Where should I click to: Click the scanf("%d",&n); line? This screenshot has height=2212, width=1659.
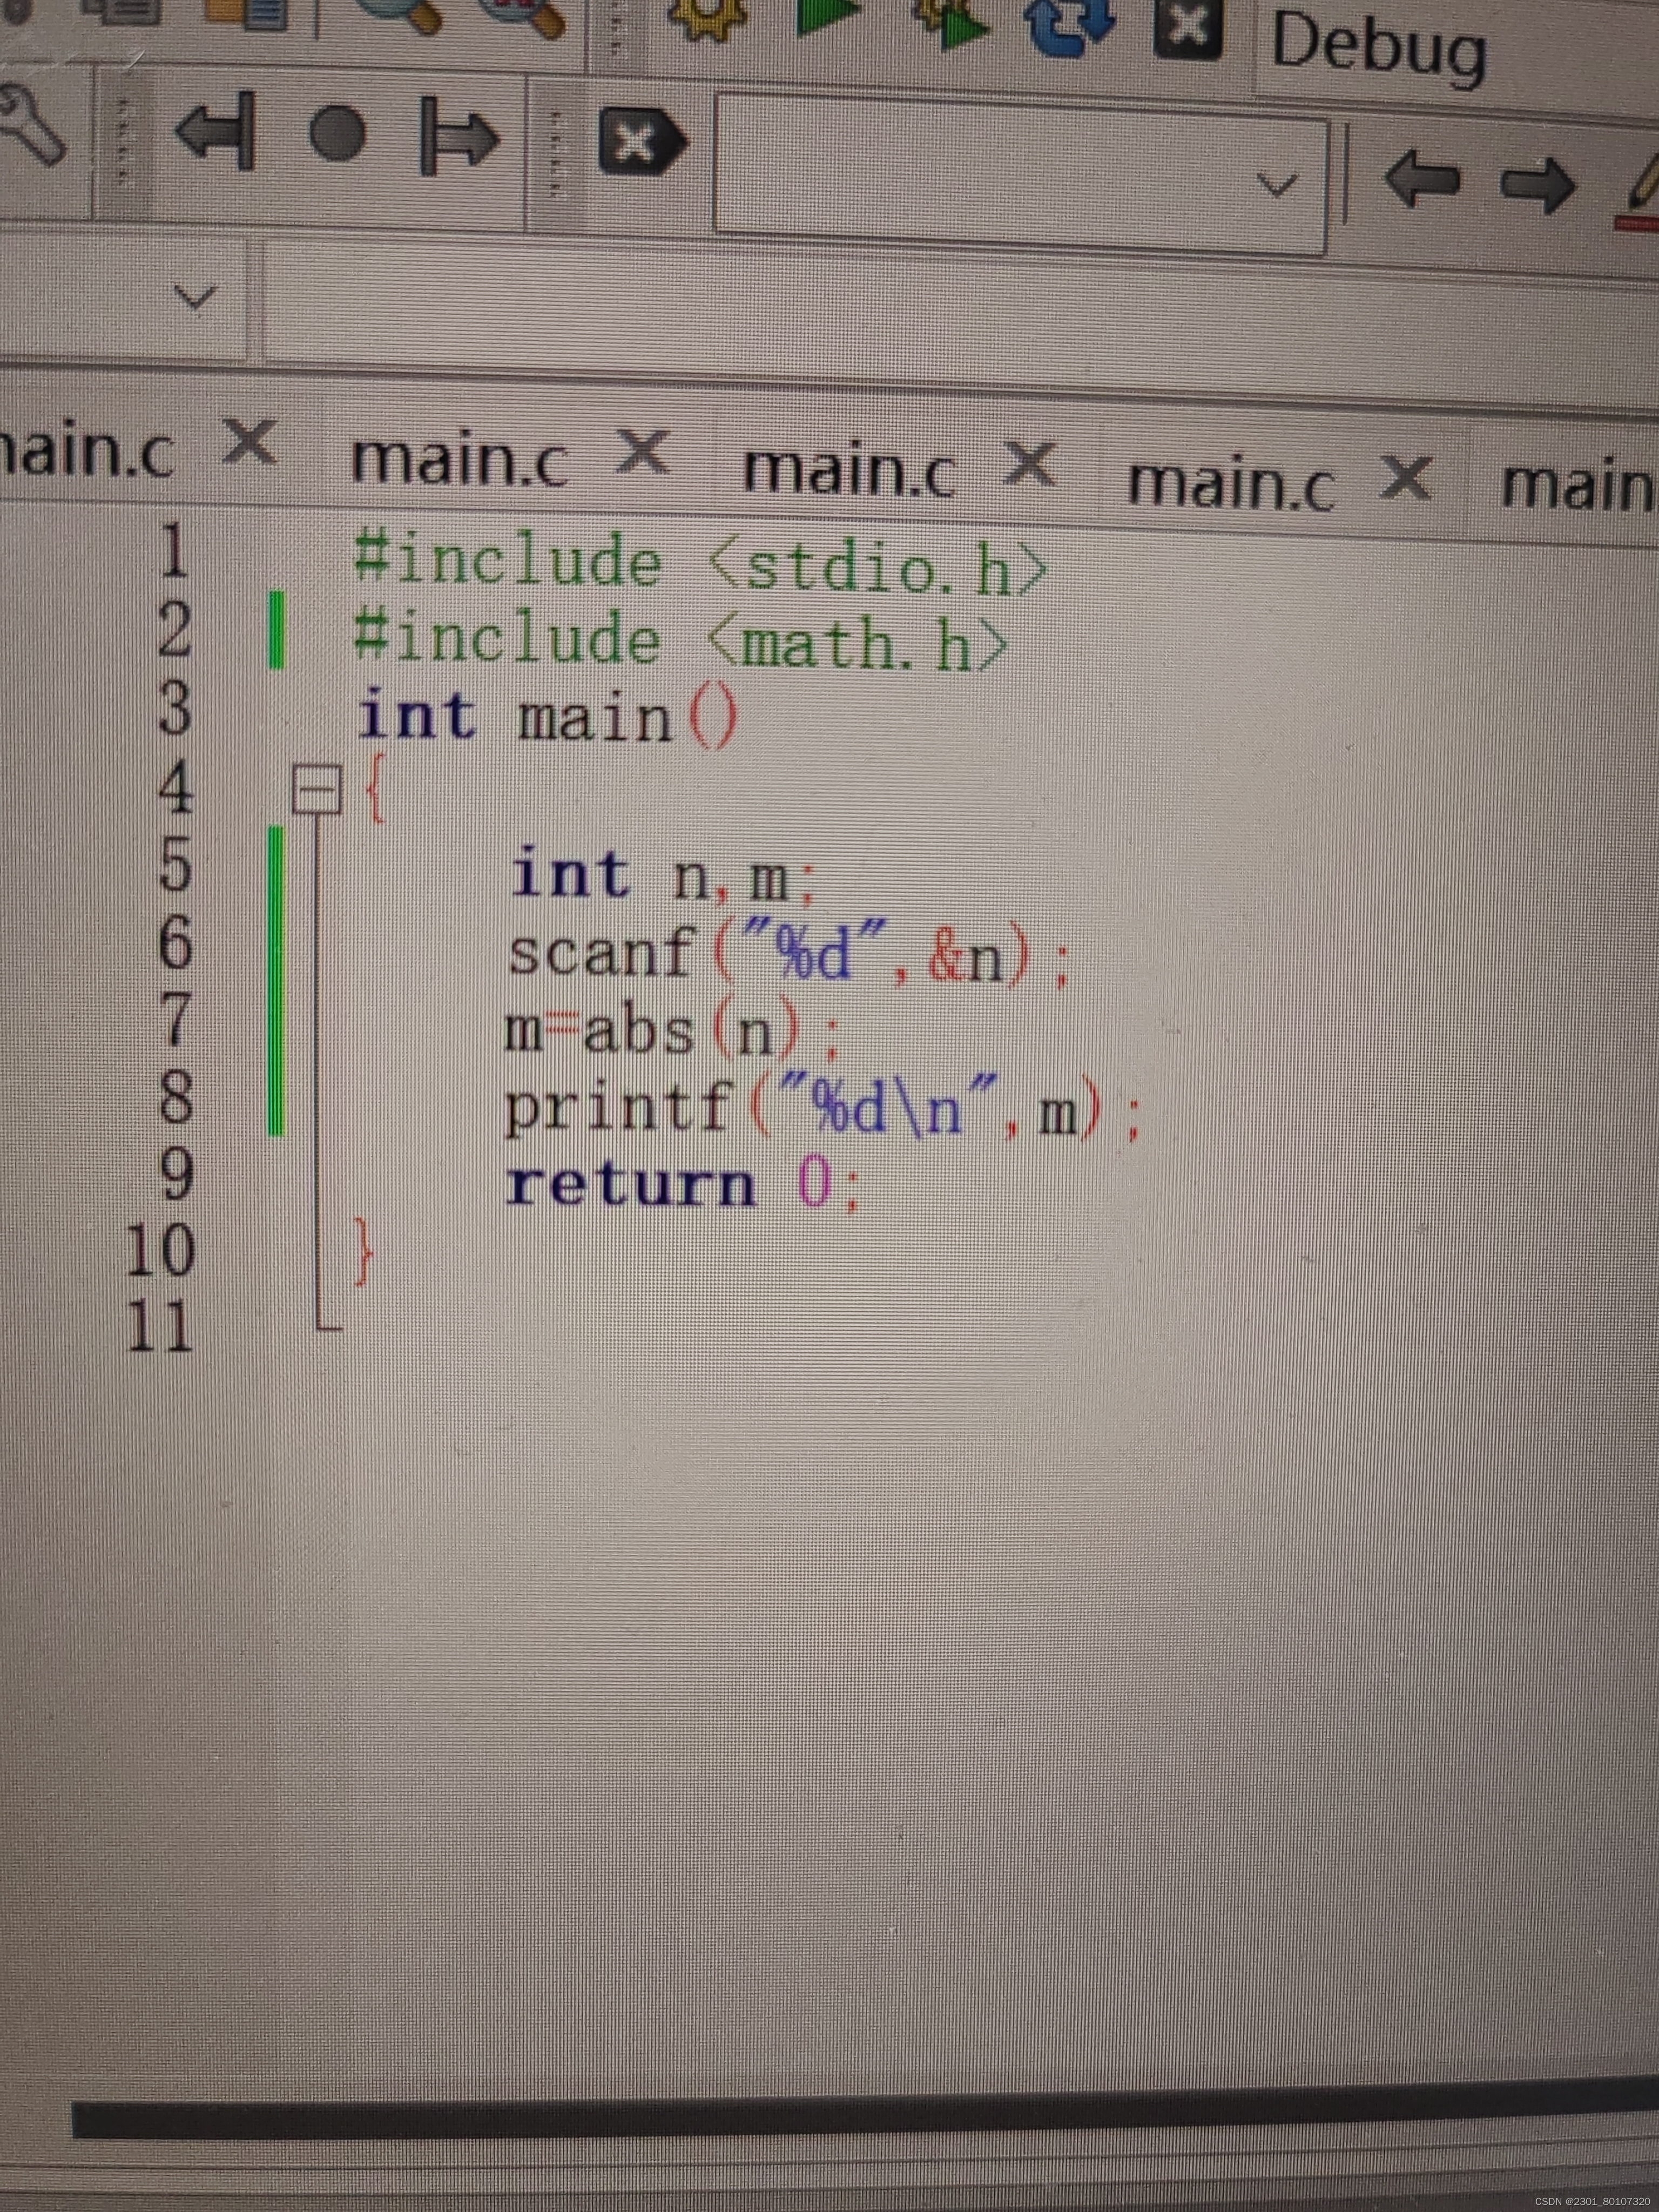(x=790, y=953)
